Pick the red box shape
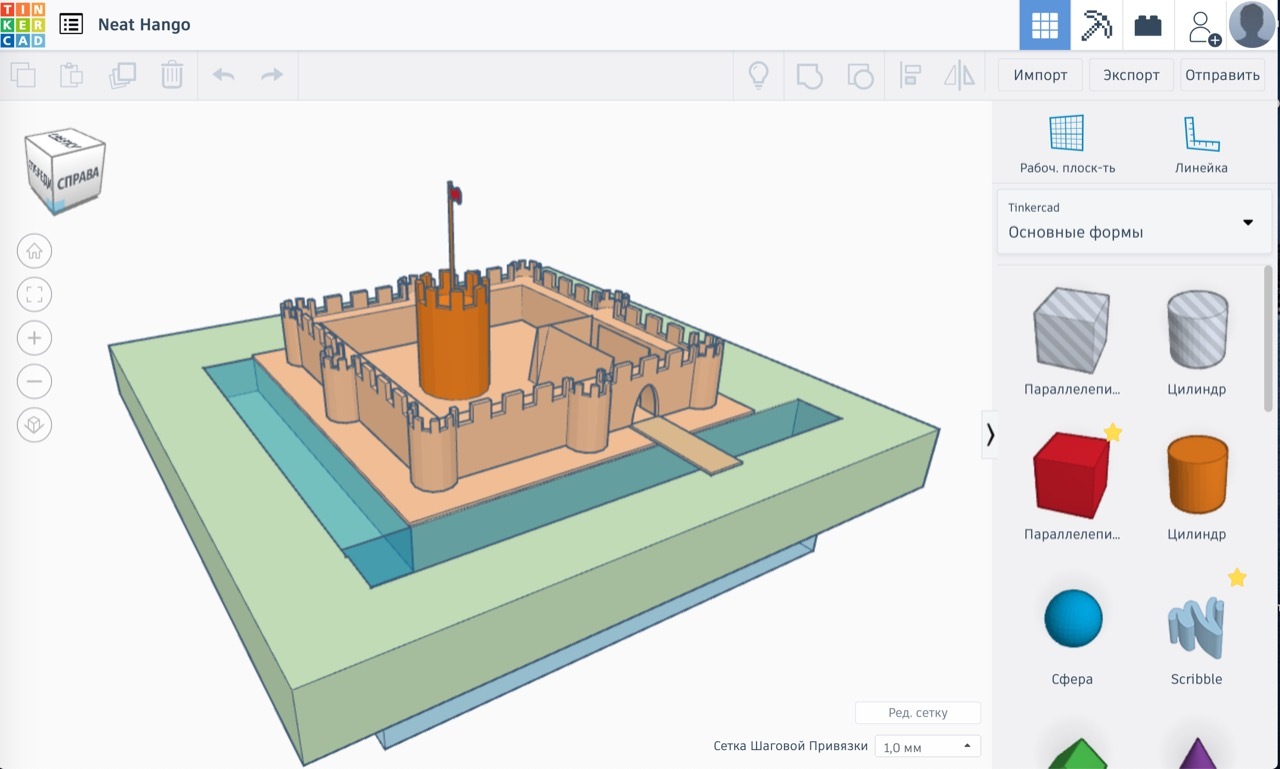 click(x=1072, y=476)
